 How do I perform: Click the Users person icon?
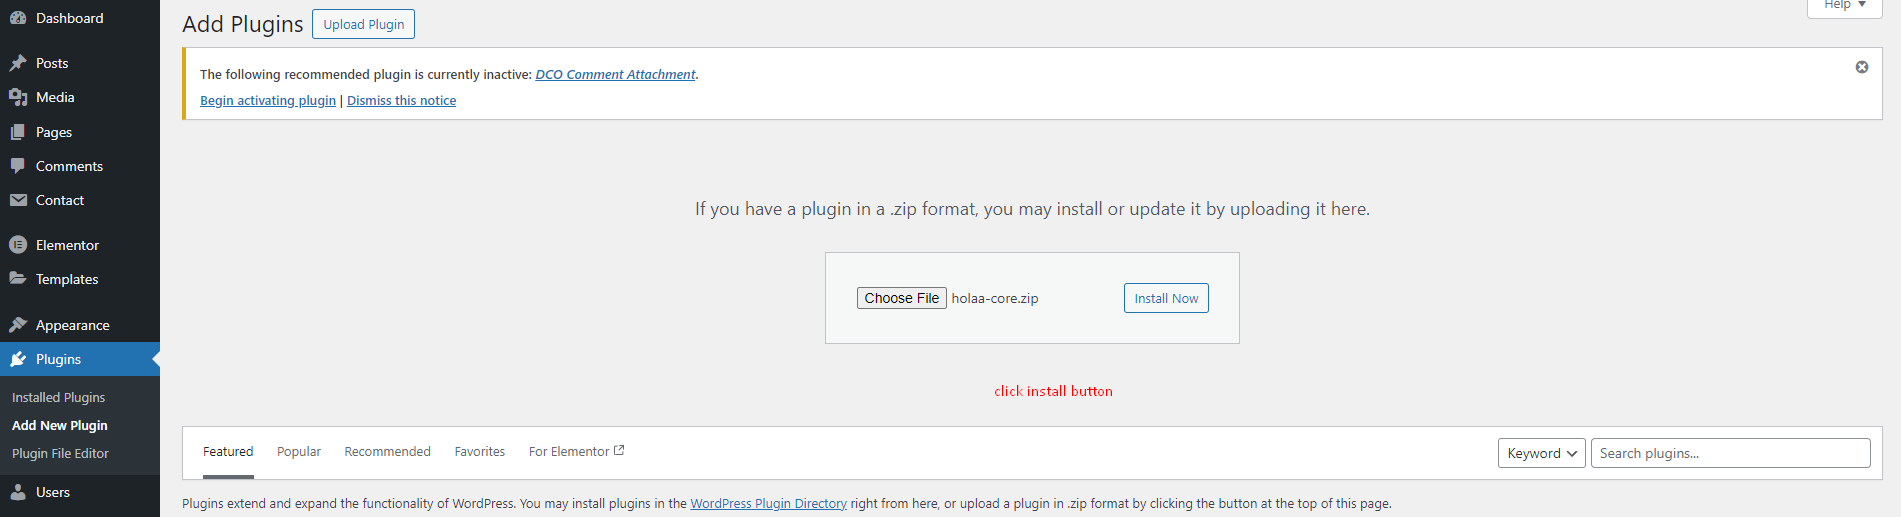coord(18,492)
